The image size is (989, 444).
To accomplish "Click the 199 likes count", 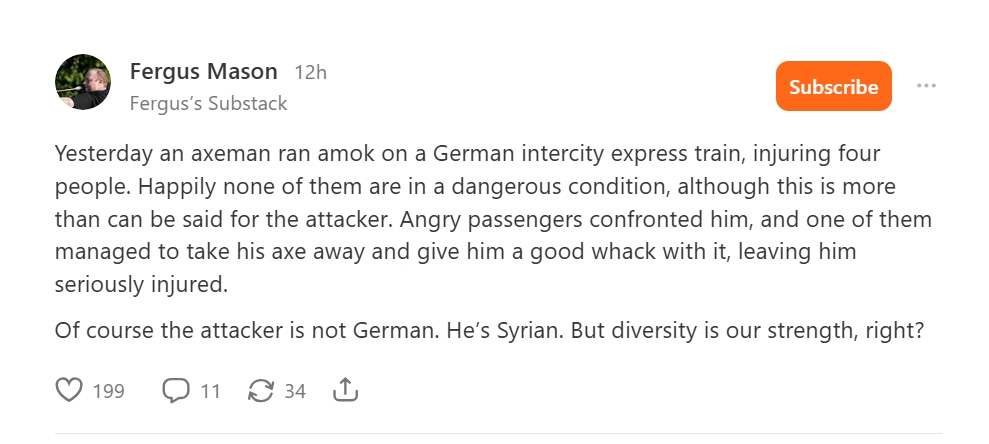I will (108, 391).
